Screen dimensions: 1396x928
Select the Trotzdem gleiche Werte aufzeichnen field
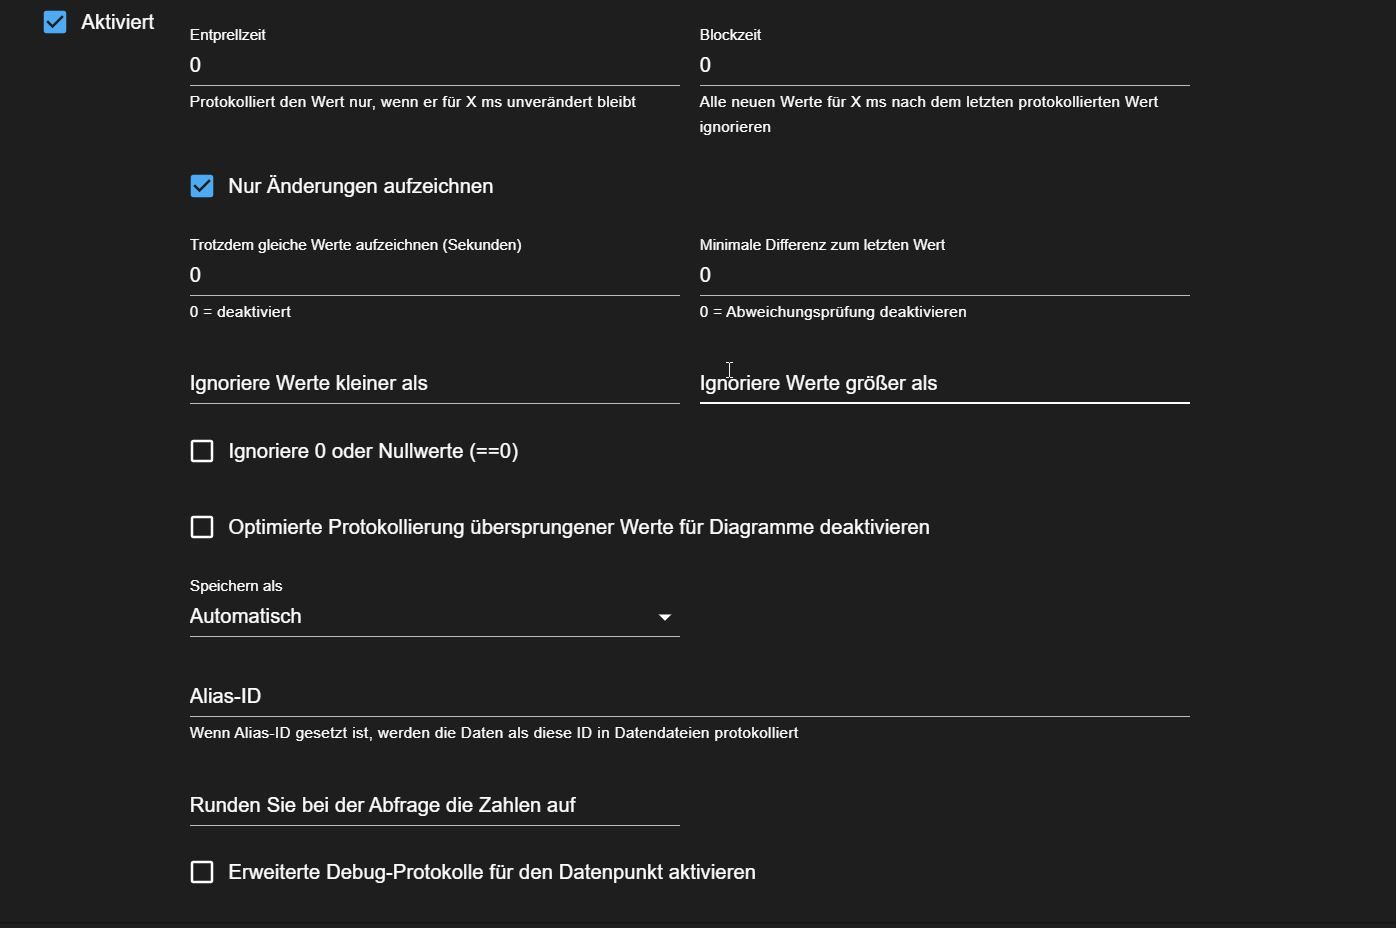coord(434,275)
